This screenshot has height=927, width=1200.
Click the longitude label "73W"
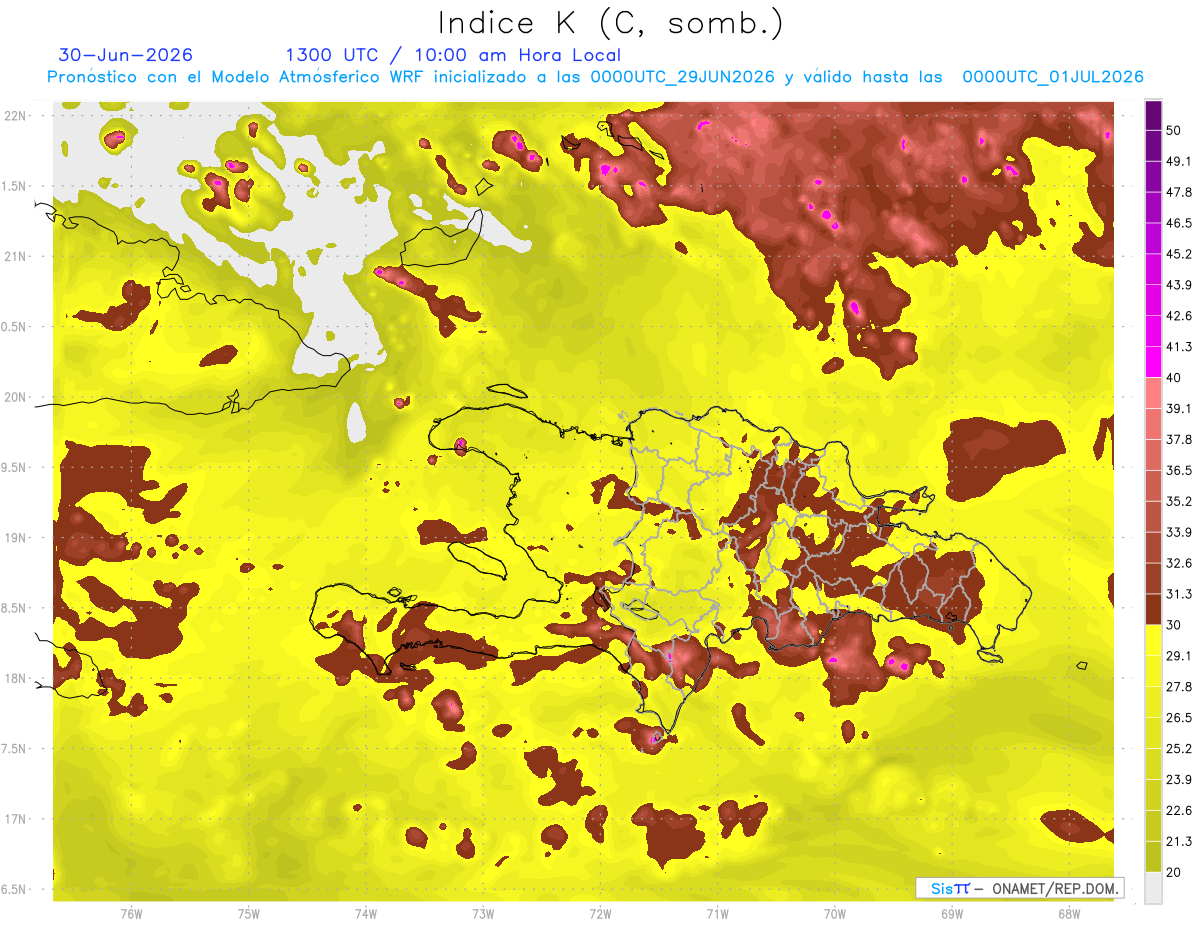483,913
